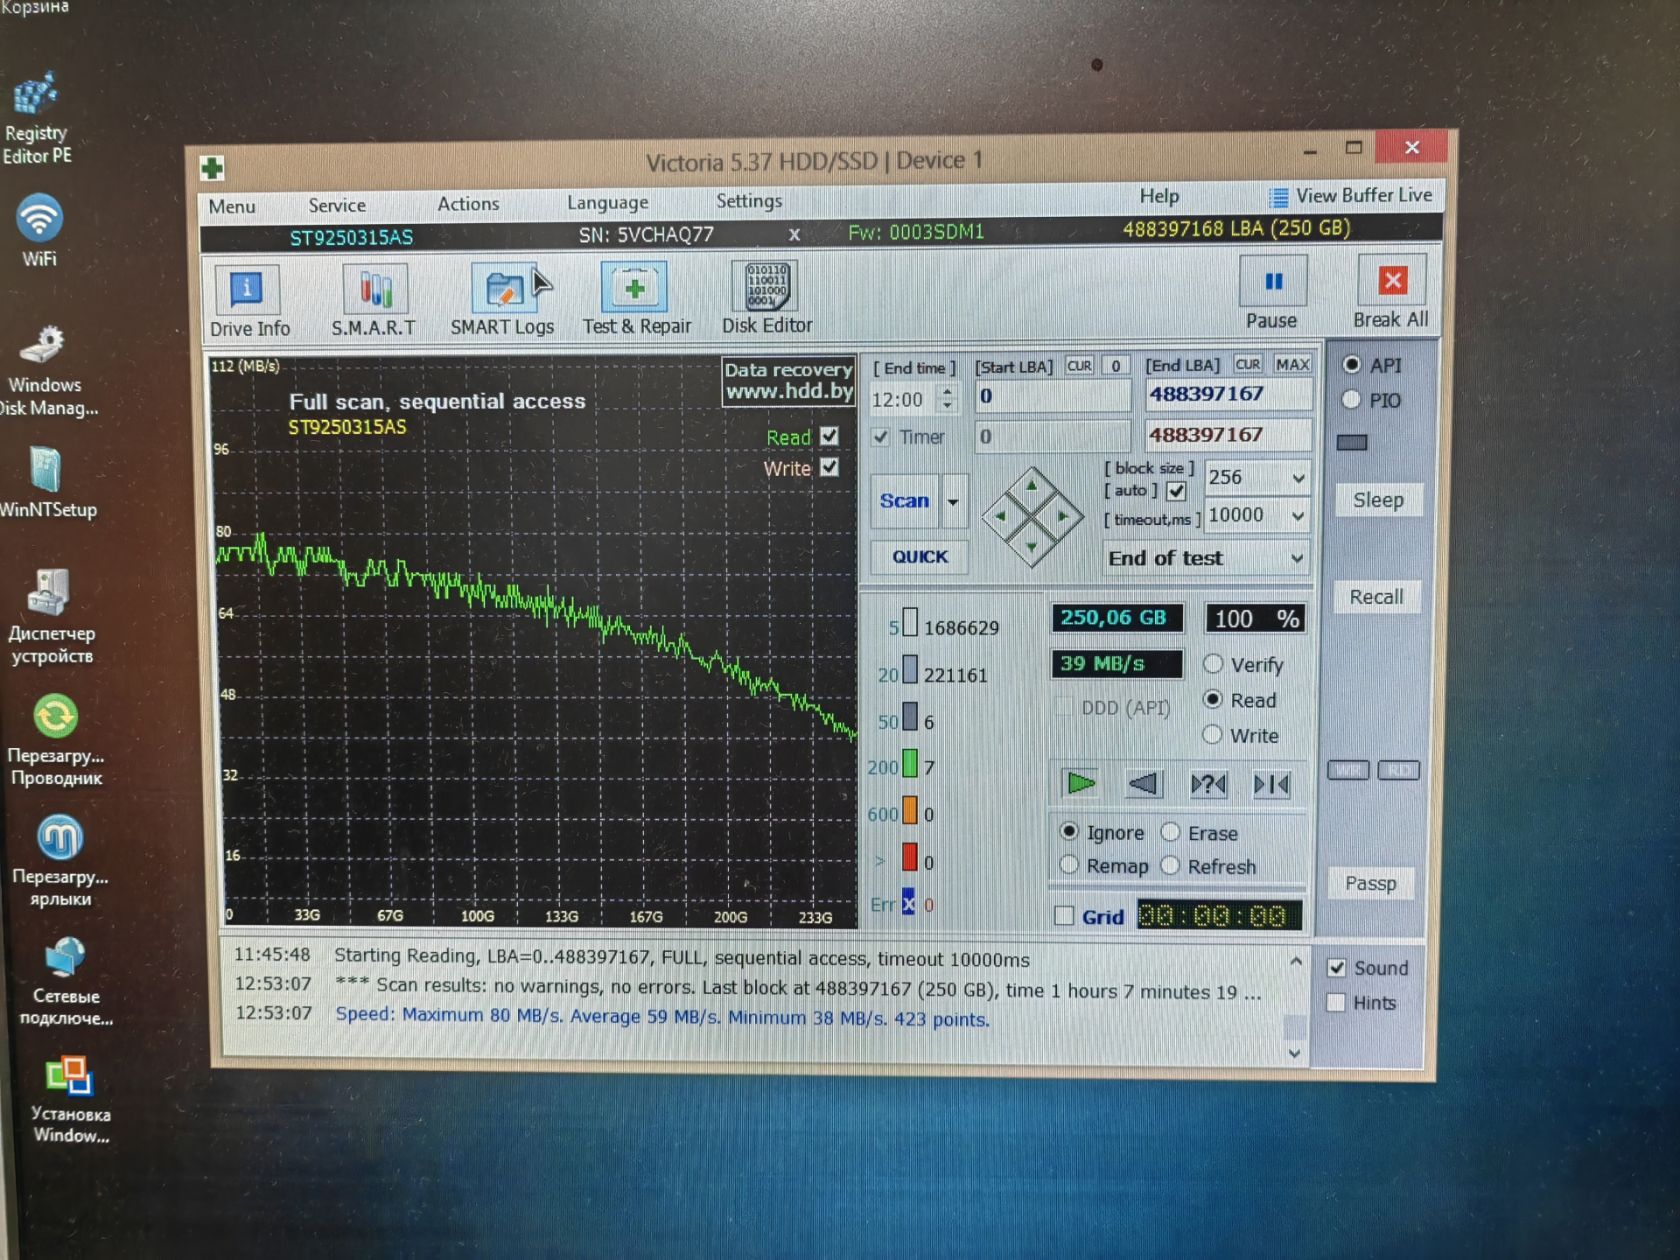Open the Disk Editor icon
Image resolution: width=1680 pixels, height=1260 pixels.
(x=767, y=297)
